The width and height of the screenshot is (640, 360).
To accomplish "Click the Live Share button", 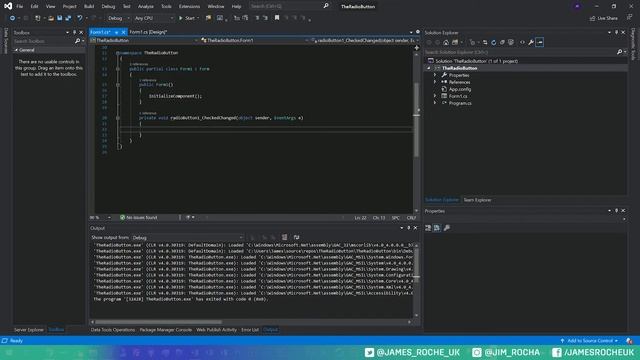I will [604, 18].
